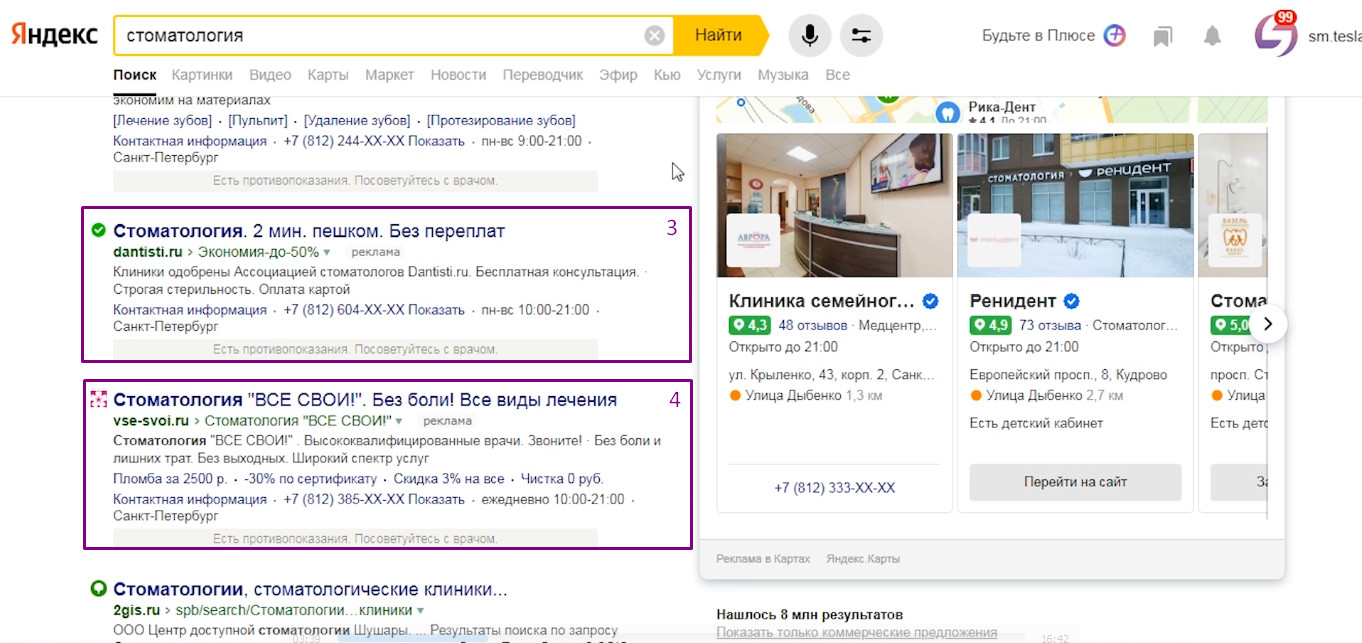Open the Карты tab
The height and width of the screenshot is (643, 1362).
[x=328, y=75]
